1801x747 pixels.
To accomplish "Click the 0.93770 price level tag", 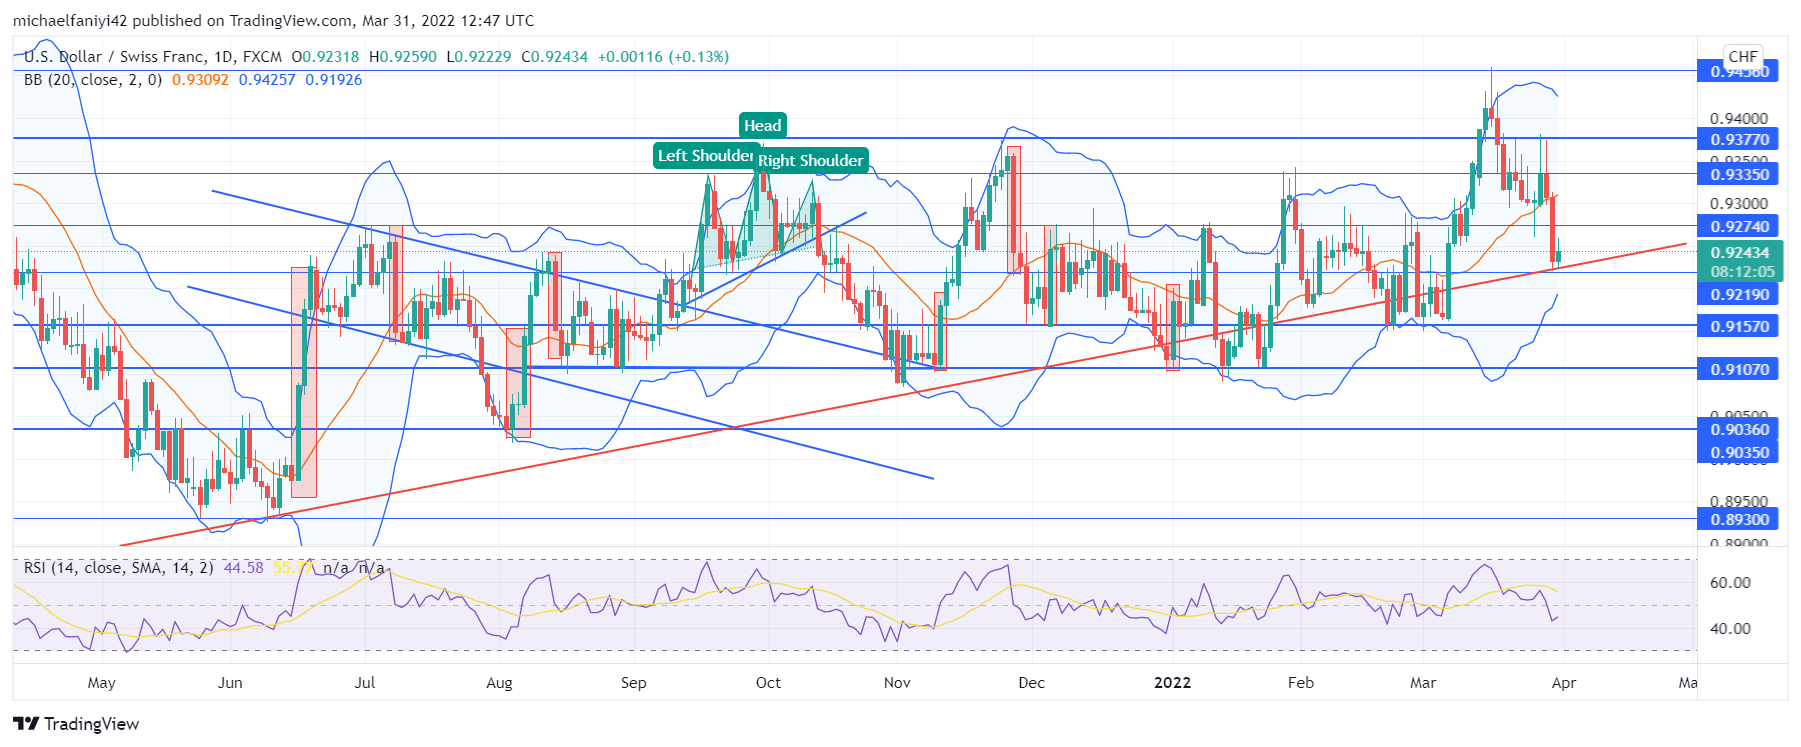I will coord(1739,139).
